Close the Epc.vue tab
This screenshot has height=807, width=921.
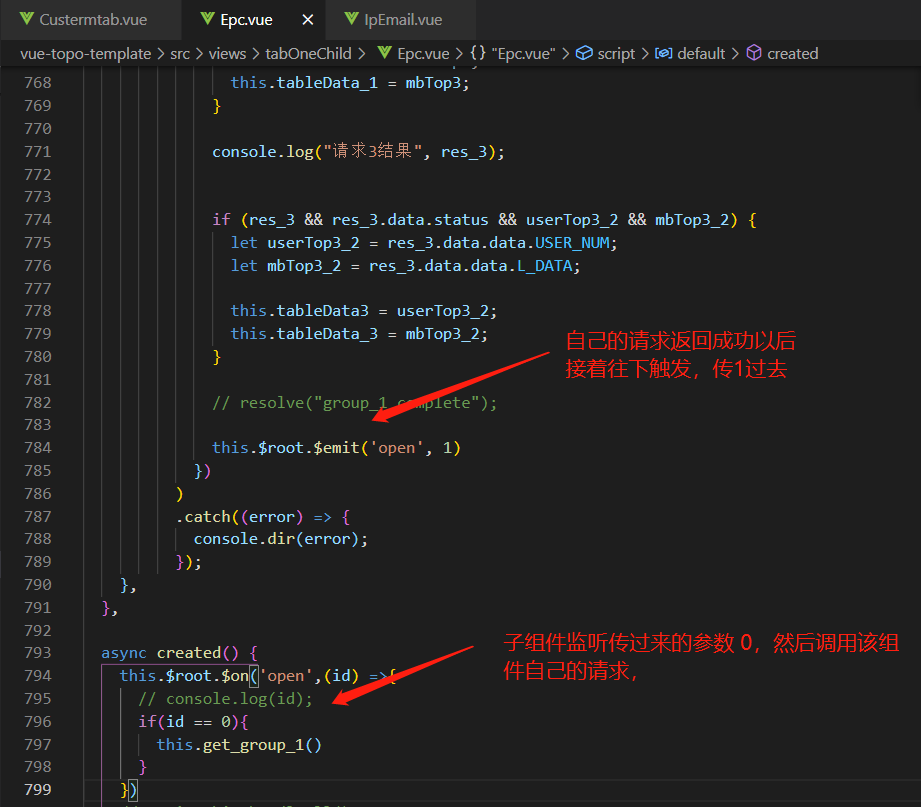click(x=308, y=19)
